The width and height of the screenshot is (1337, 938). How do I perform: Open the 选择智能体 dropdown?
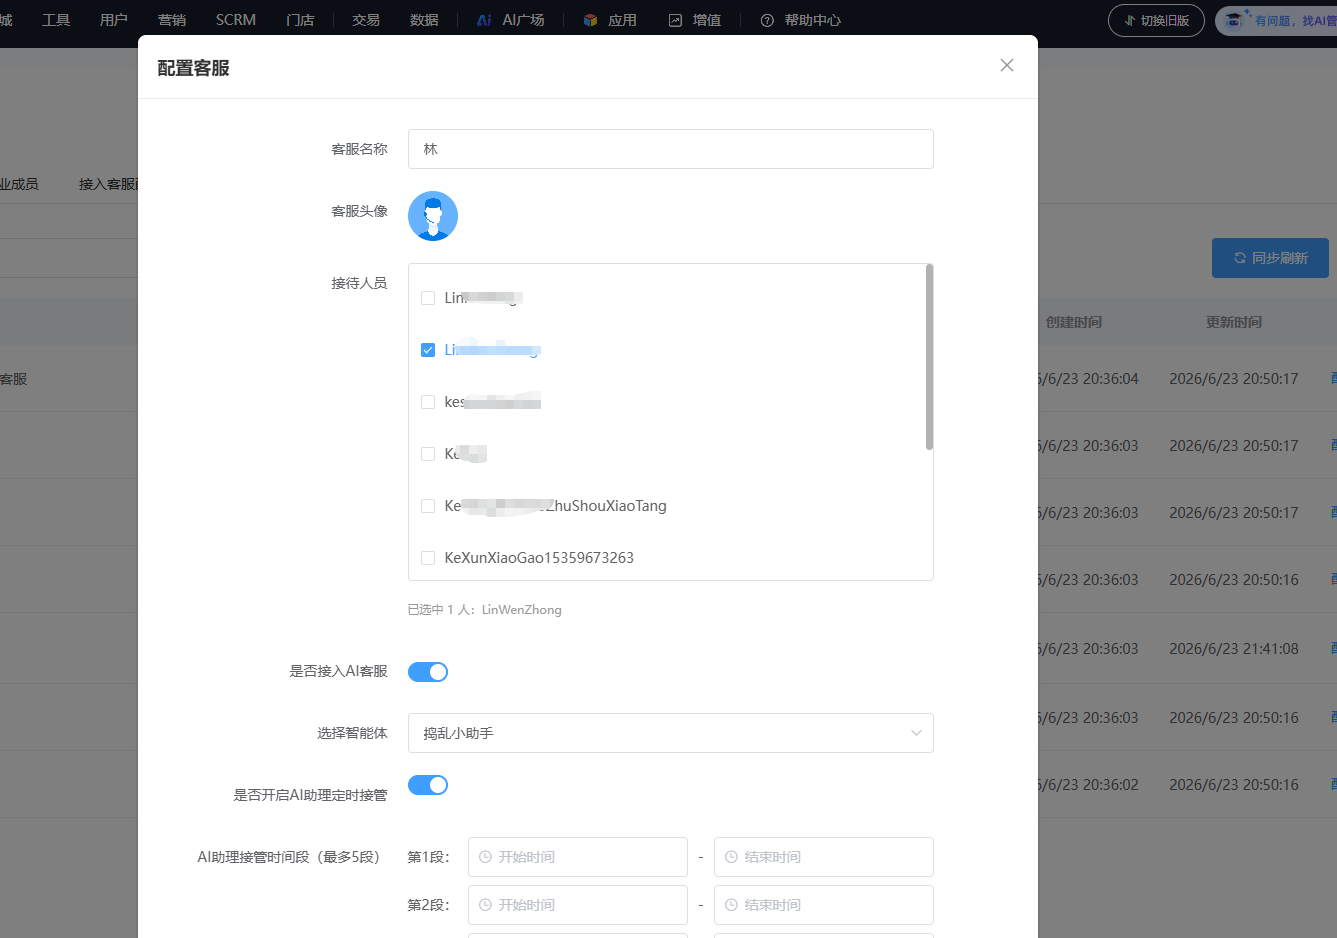[x=671, y=733]
